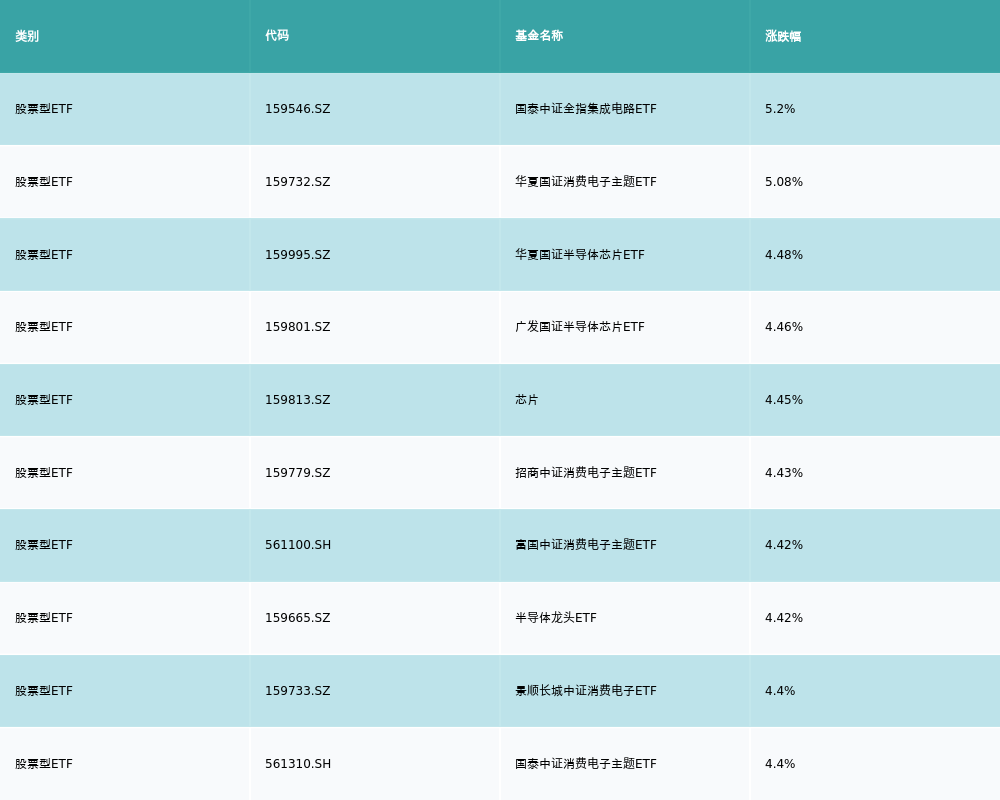Select code cell 159733.SZ
This screenshot has height=800, width=1000.
click(x=298, y=691)
